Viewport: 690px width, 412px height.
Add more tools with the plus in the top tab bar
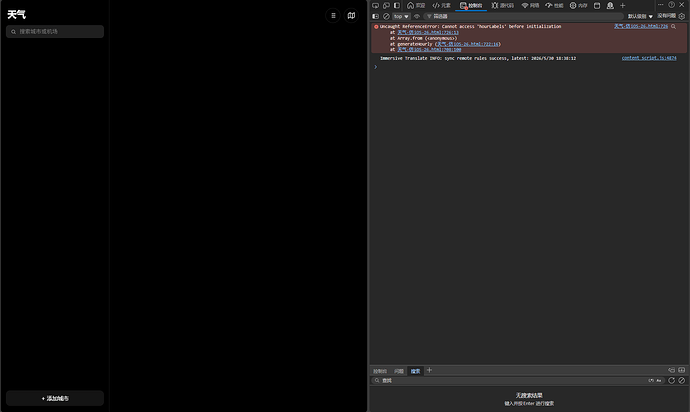point(622,5)
